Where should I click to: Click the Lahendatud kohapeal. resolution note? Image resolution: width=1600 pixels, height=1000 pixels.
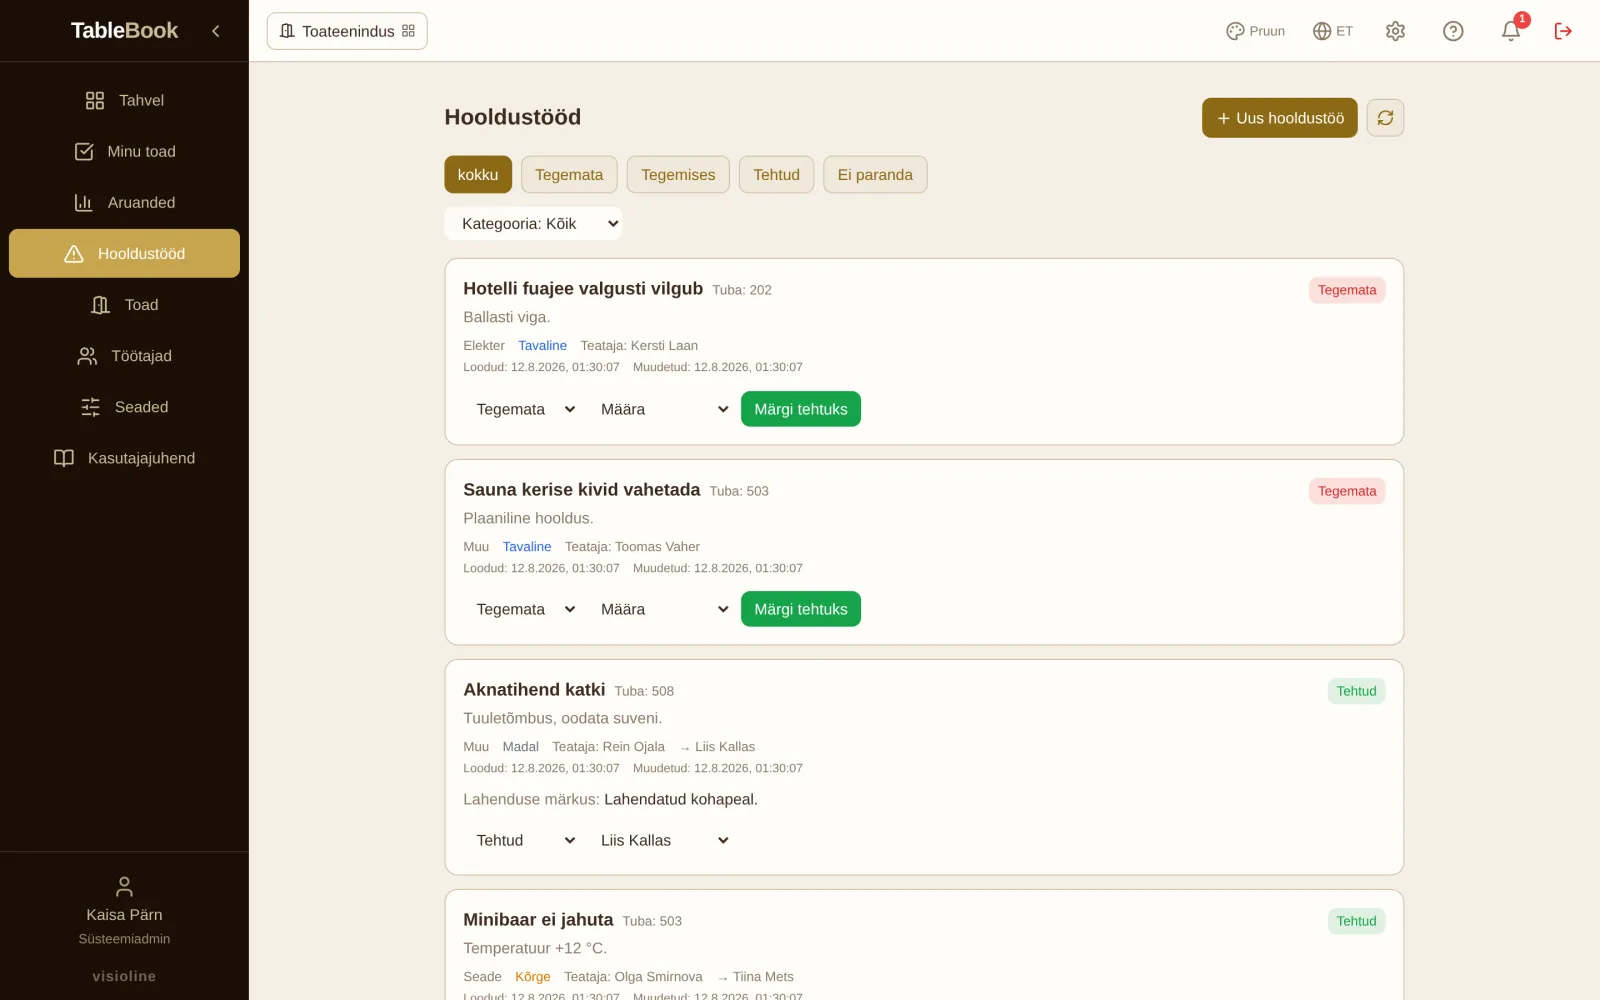[681, 799]
